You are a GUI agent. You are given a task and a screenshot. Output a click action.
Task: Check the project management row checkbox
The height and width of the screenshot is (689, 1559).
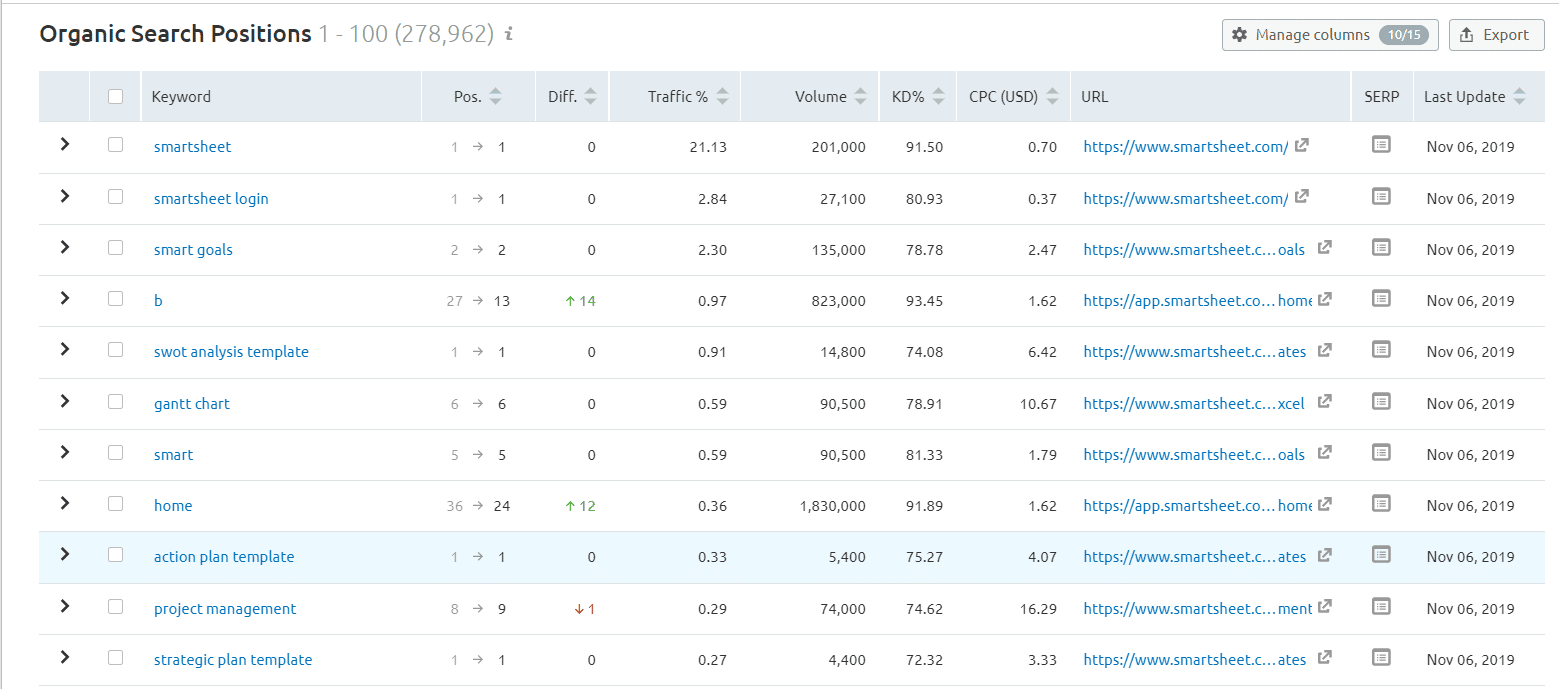point(115,606)
